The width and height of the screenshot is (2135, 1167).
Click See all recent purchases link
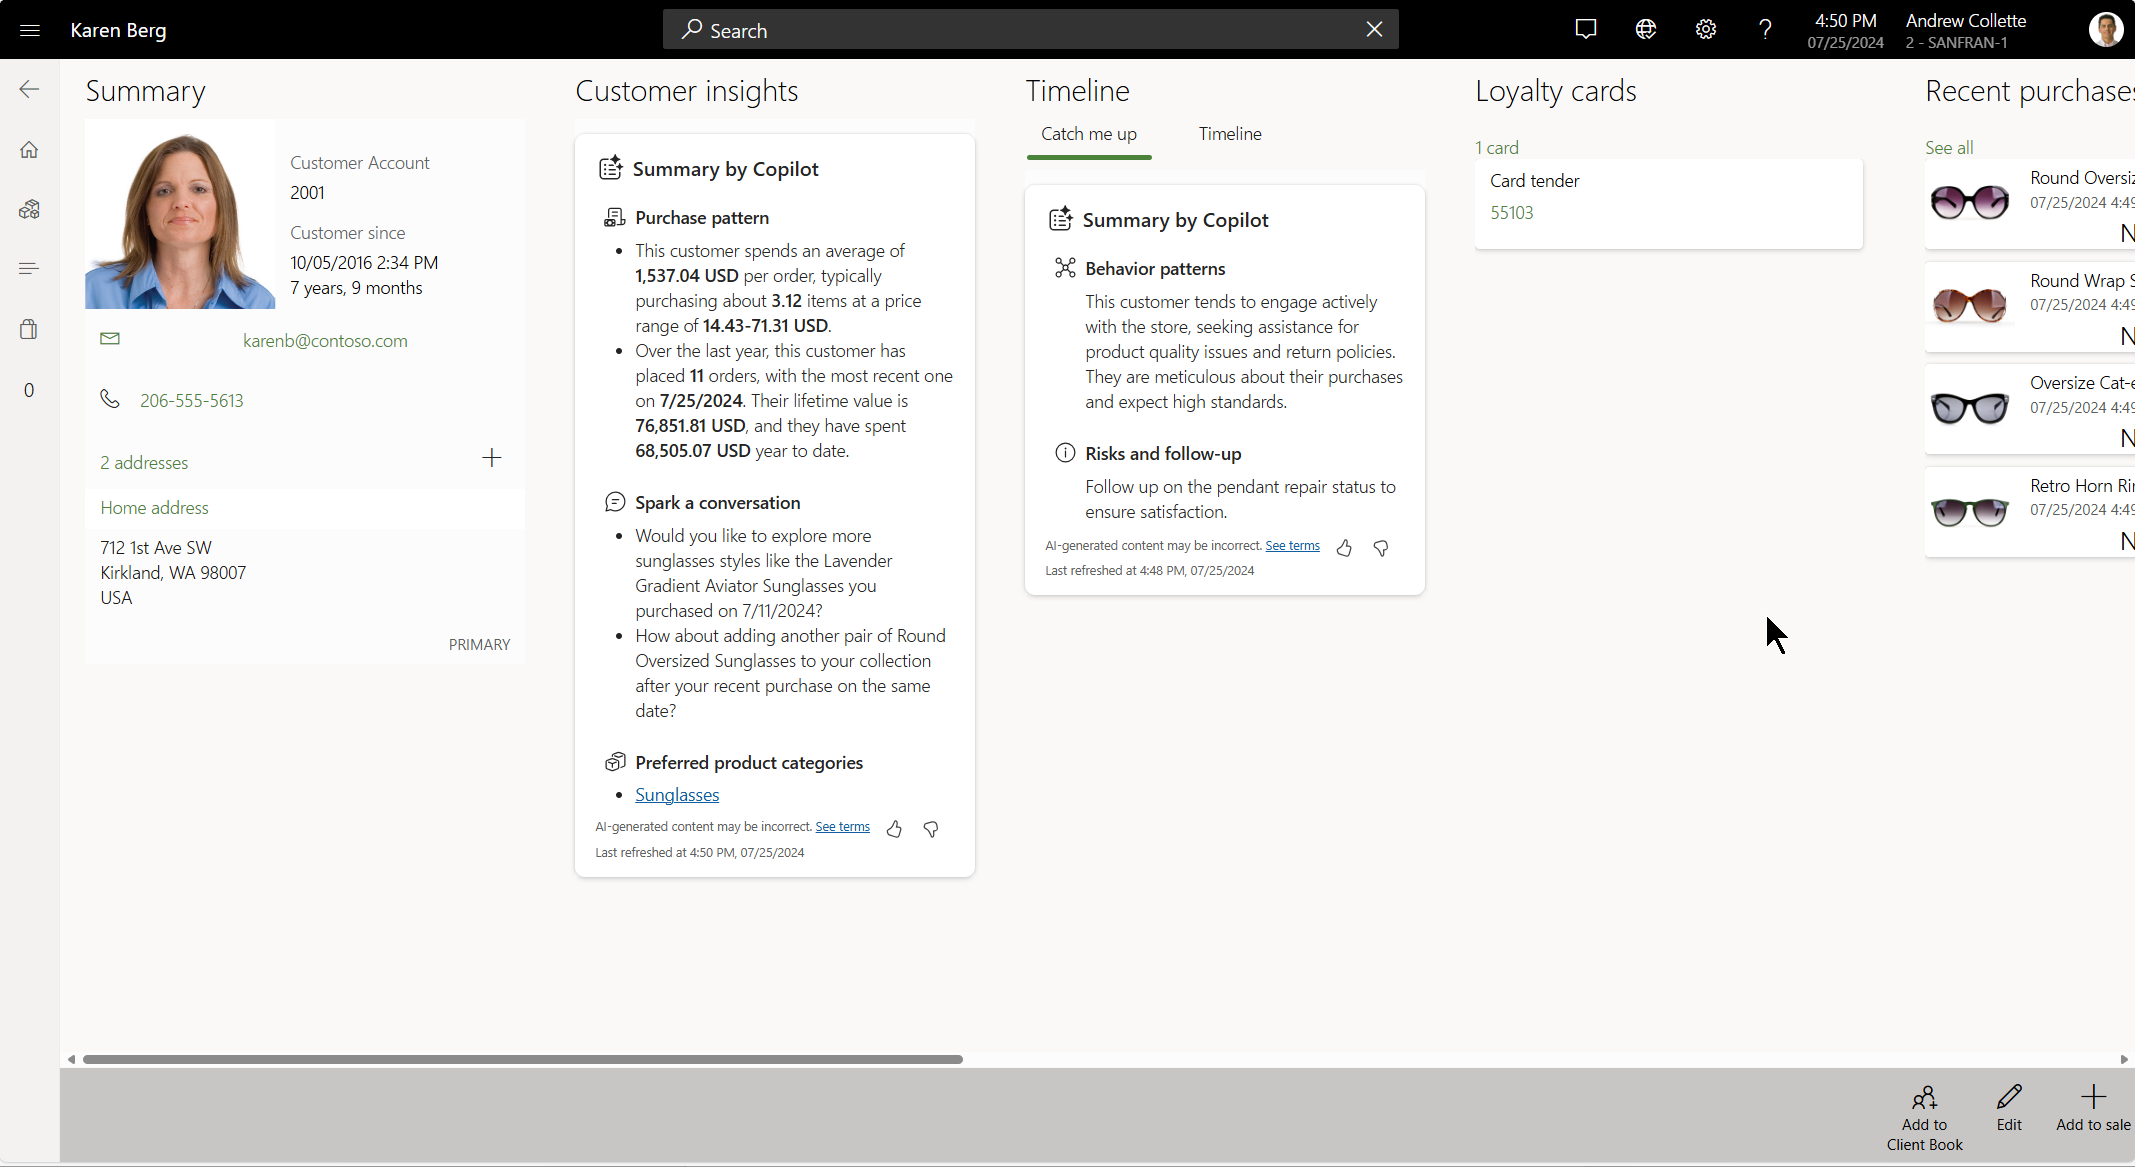(x=1948, y=147)
